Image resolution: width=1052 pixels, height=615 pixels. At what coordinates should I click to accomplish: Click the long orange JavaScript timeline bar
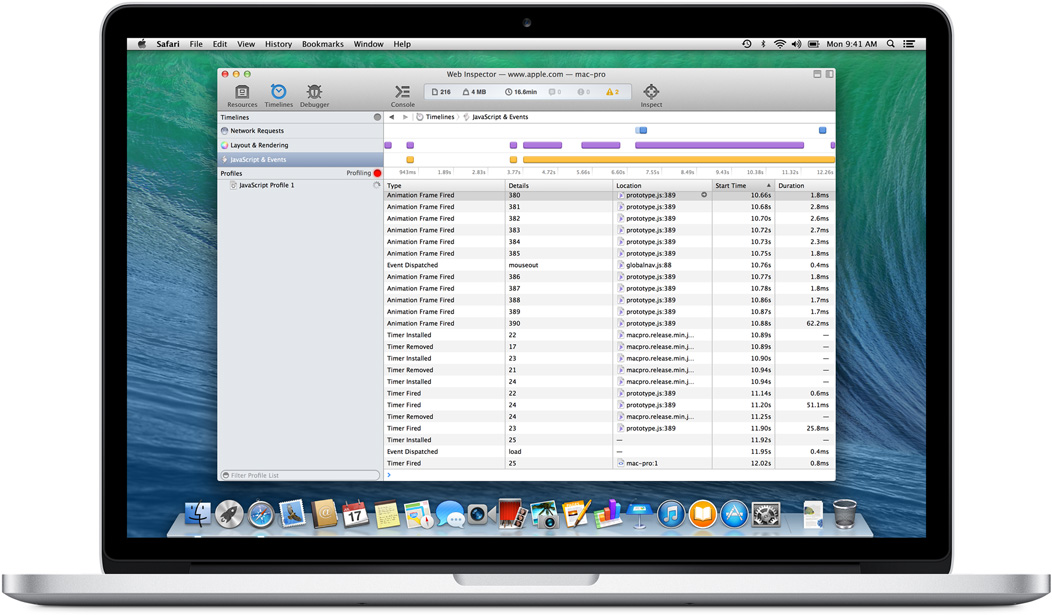[x=678, y=160]
